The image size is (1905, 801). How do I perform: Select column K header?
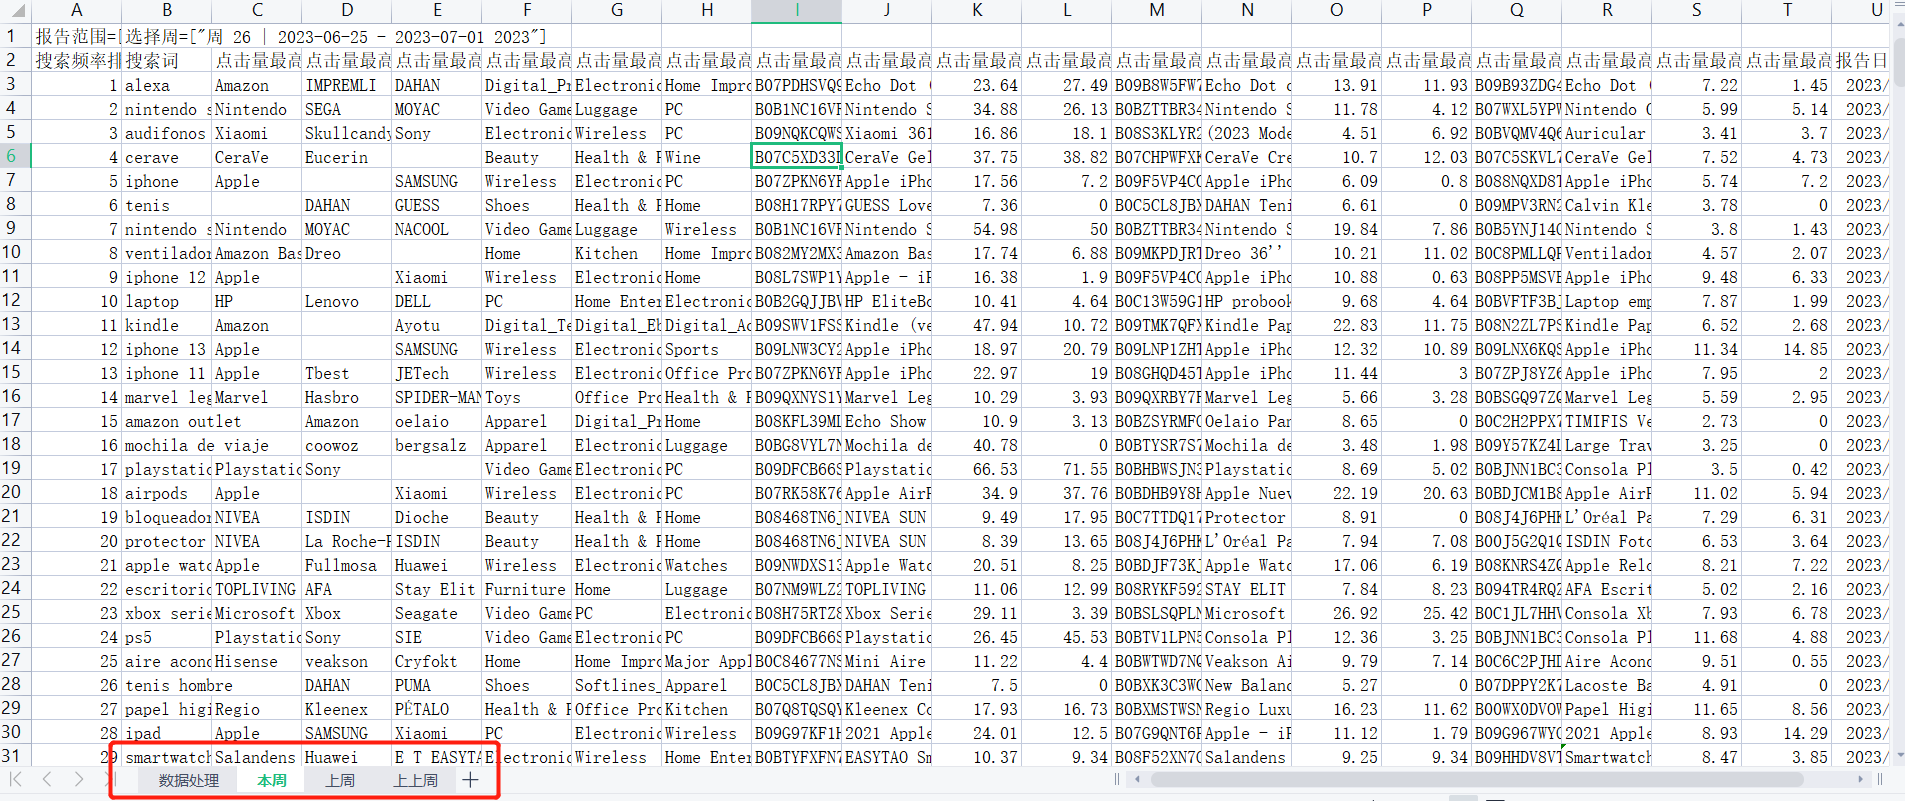click(977, 10)
